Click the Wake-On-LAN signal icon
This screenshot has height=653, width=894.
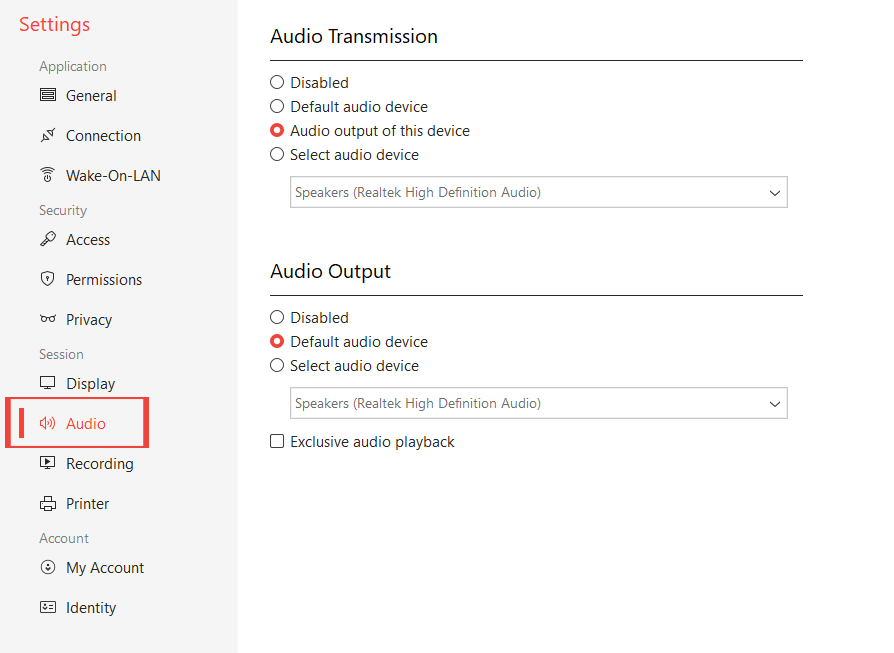pos(47,176)
